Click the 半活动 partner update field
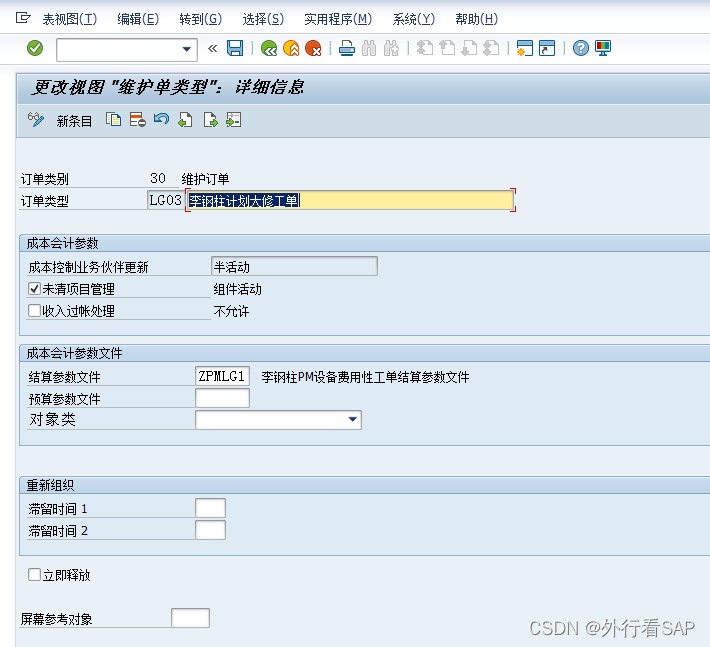 (294, 266)
